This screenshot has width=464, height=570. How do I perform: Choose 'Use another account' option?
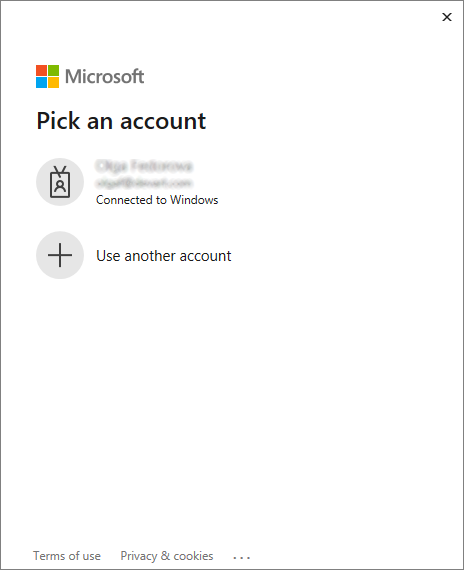(163, 256)
